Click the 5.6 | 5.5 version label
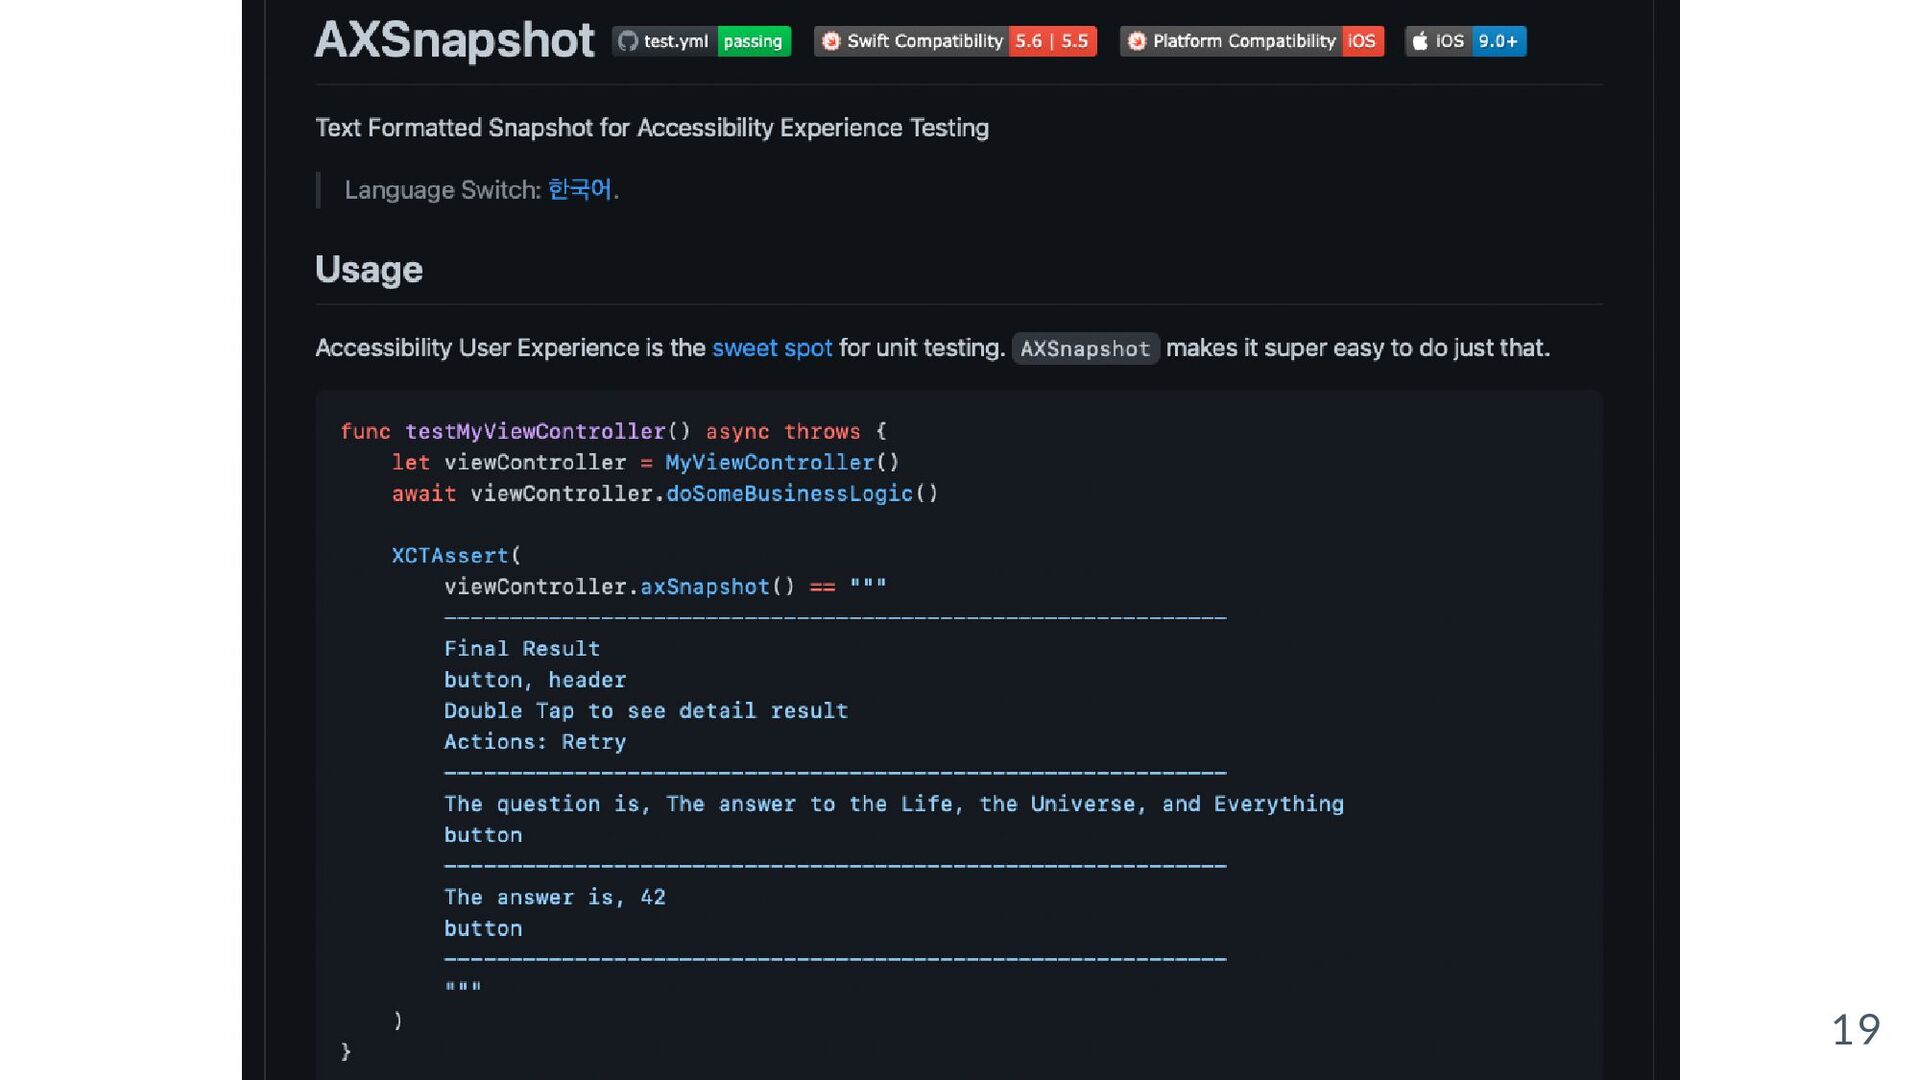 click(x=1051, y=41)
